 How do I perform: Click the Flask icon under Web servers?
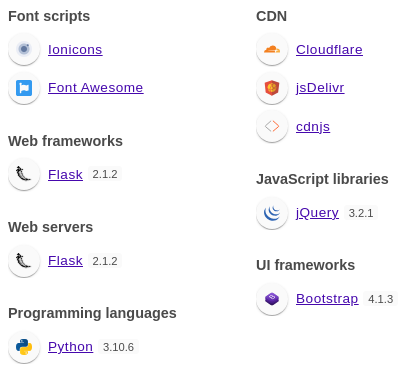24,261
